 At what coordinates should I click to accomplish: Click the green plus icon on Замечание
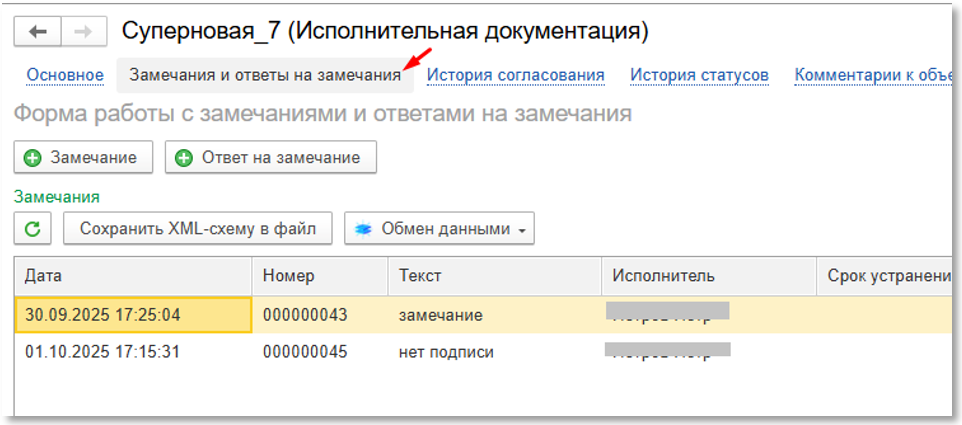click(x=33, y=158)
